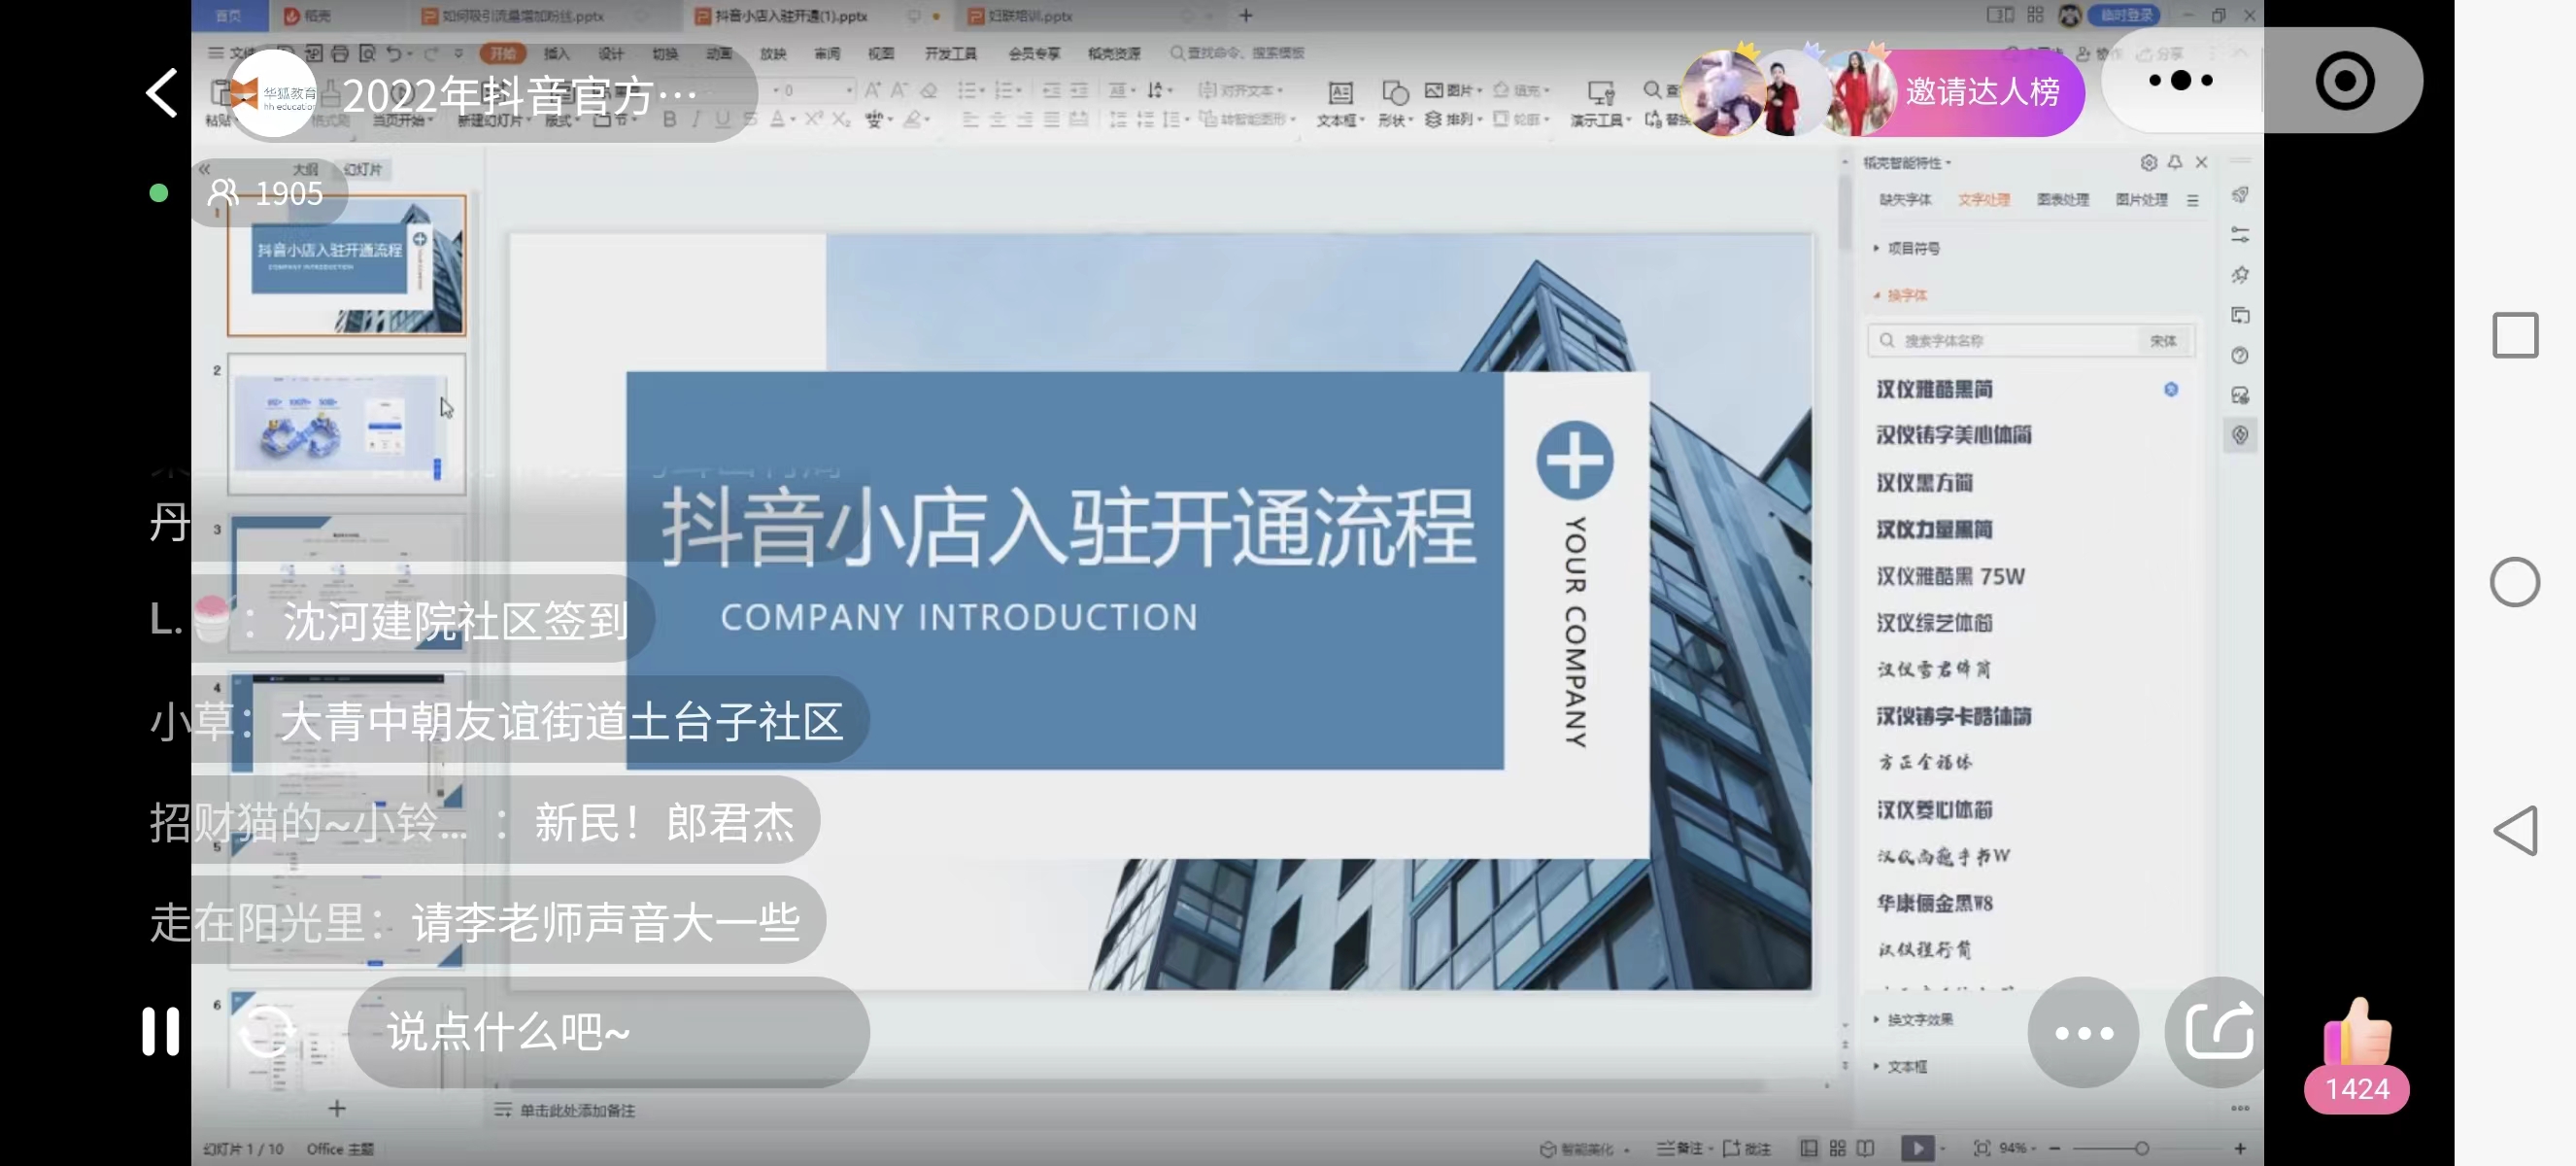This screenshot has width=2576, height=1166.
Task: Click the font name search field
Action: click(x=2005, y=340)
